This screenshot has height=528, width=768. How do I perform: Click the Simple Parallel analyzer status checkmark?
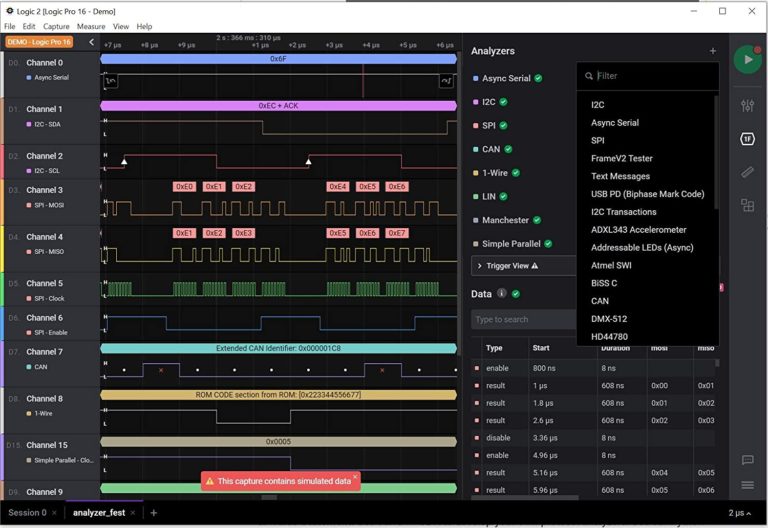[548, 244]
